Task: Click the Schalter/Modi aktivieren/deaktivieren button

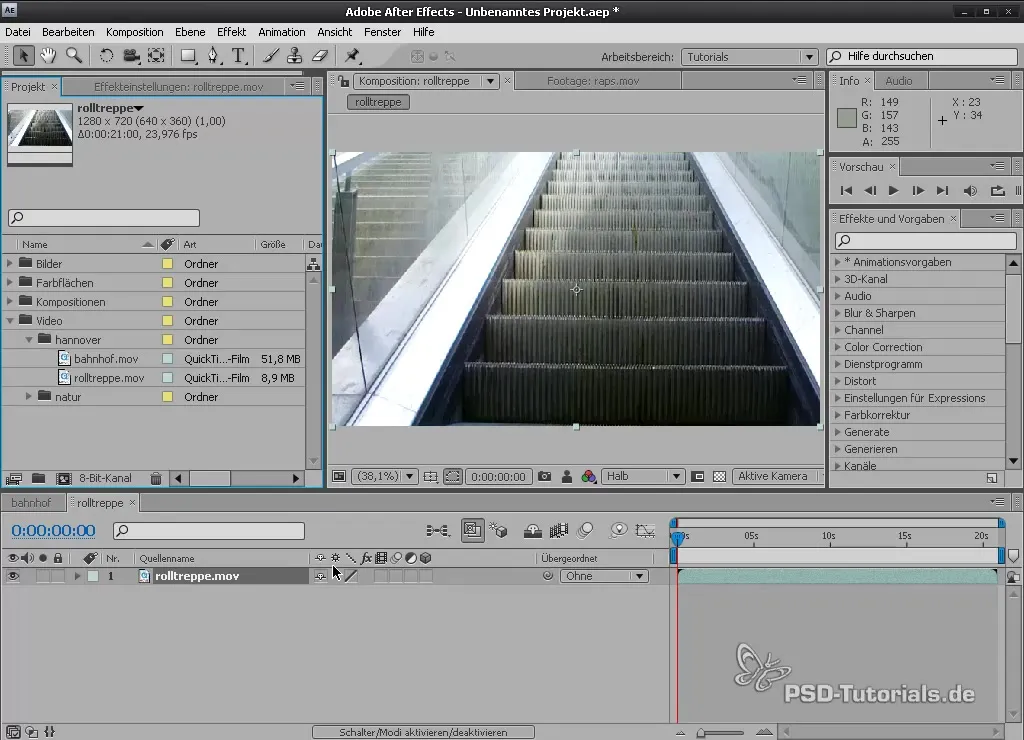Action: pyautogui.click(x=423, y=732)
